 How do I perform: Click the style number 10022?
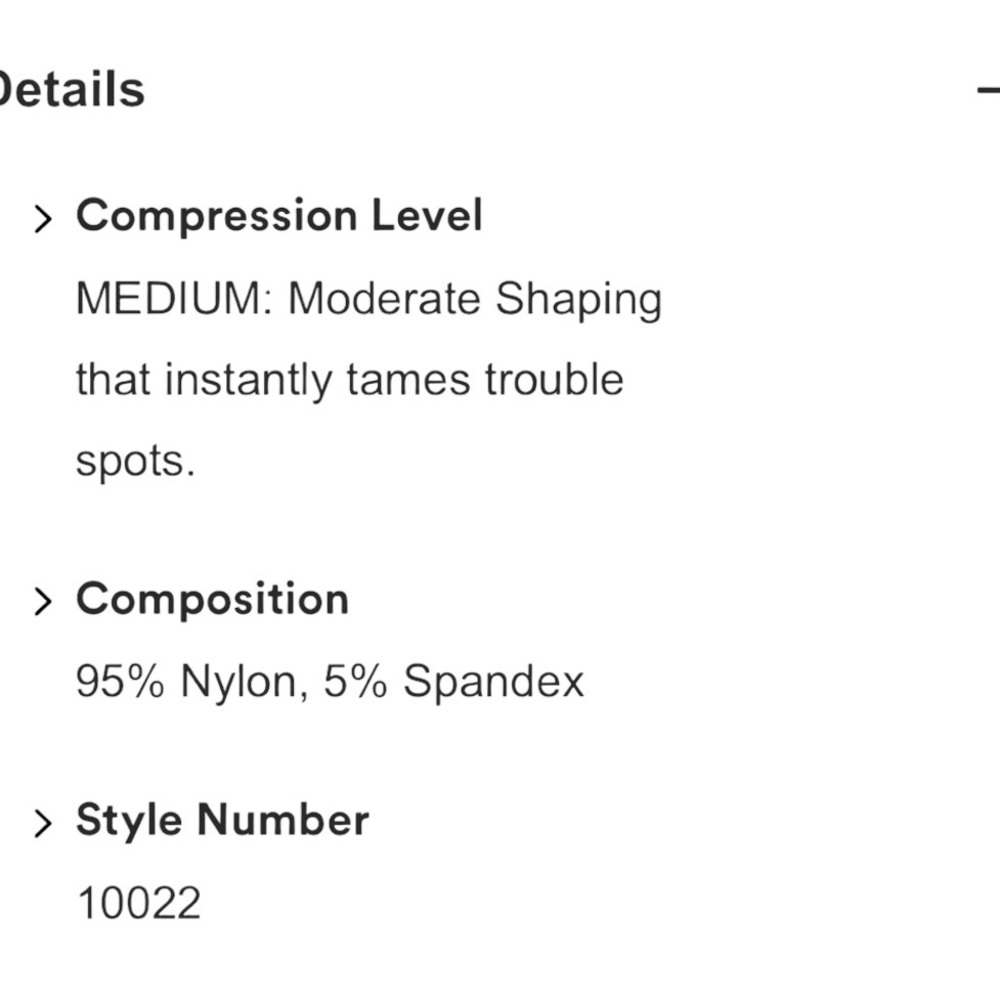point(138,904)
